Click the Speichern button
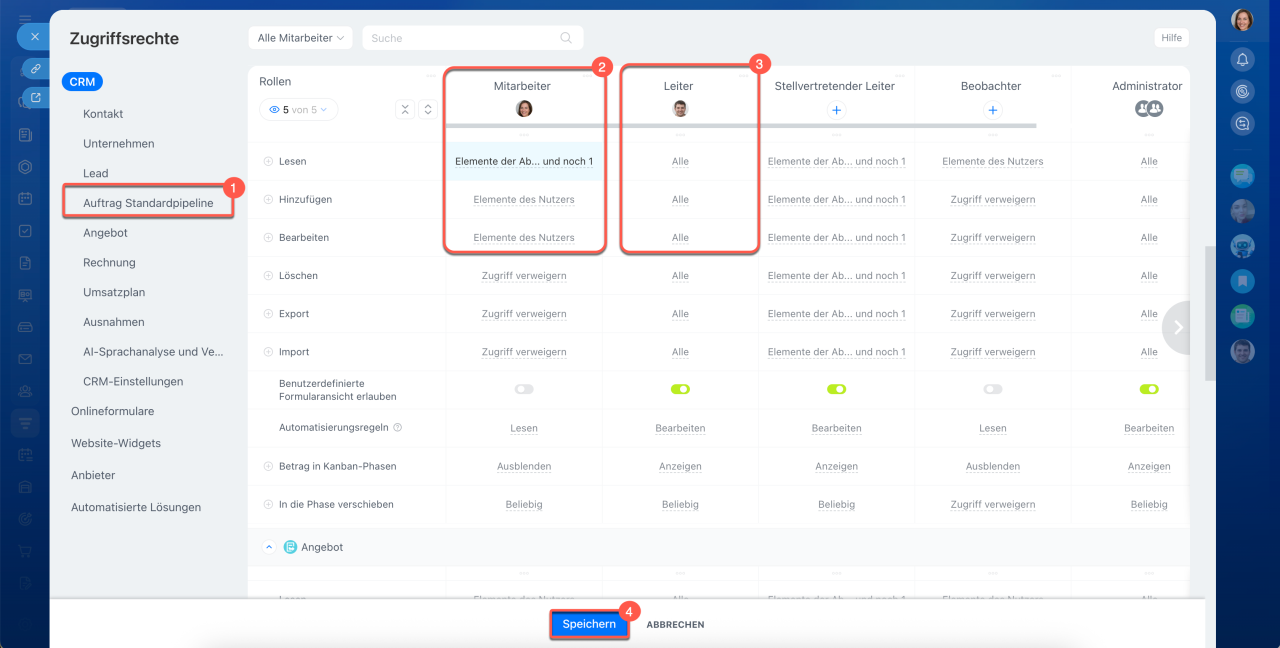Image resolution: width=1280 pixels, height=648 pixels. coord(589,624)
